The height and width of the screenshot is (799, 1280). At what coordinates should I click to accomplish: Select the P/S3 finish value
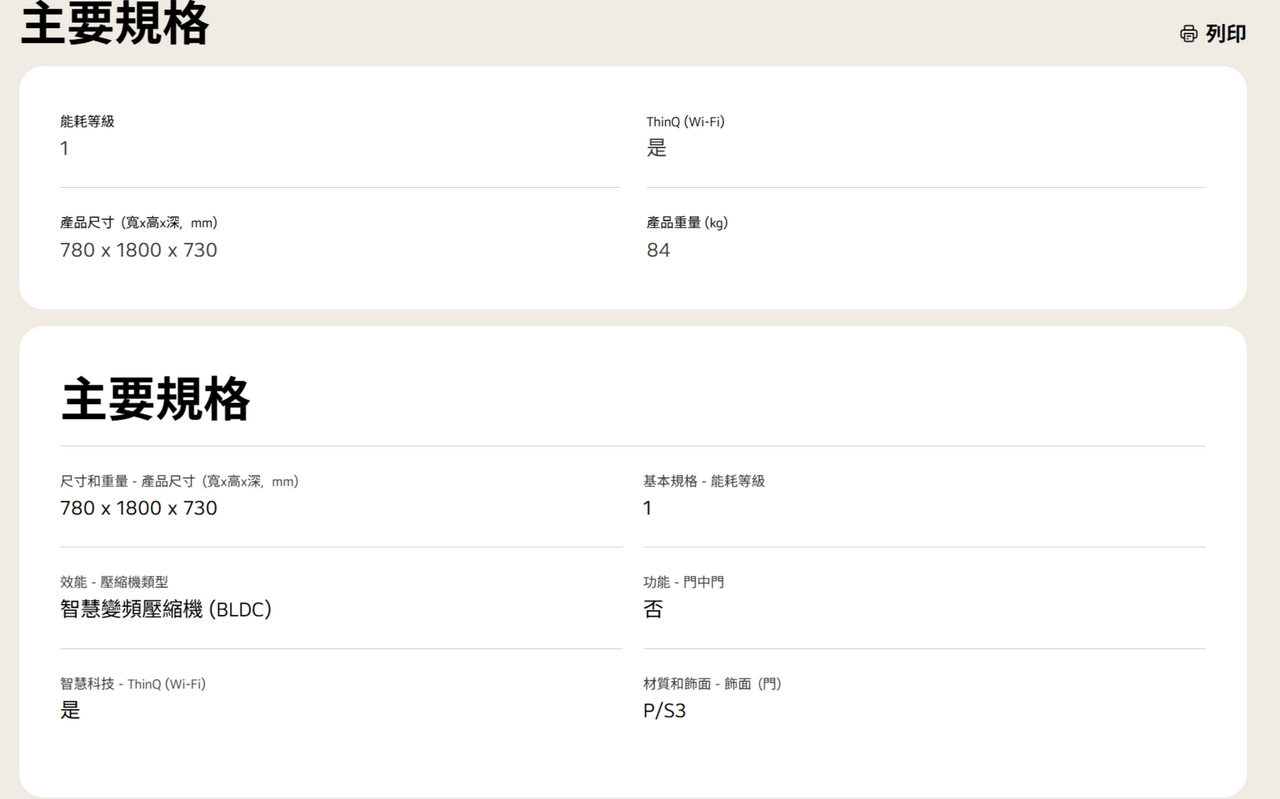click(665, 711)
